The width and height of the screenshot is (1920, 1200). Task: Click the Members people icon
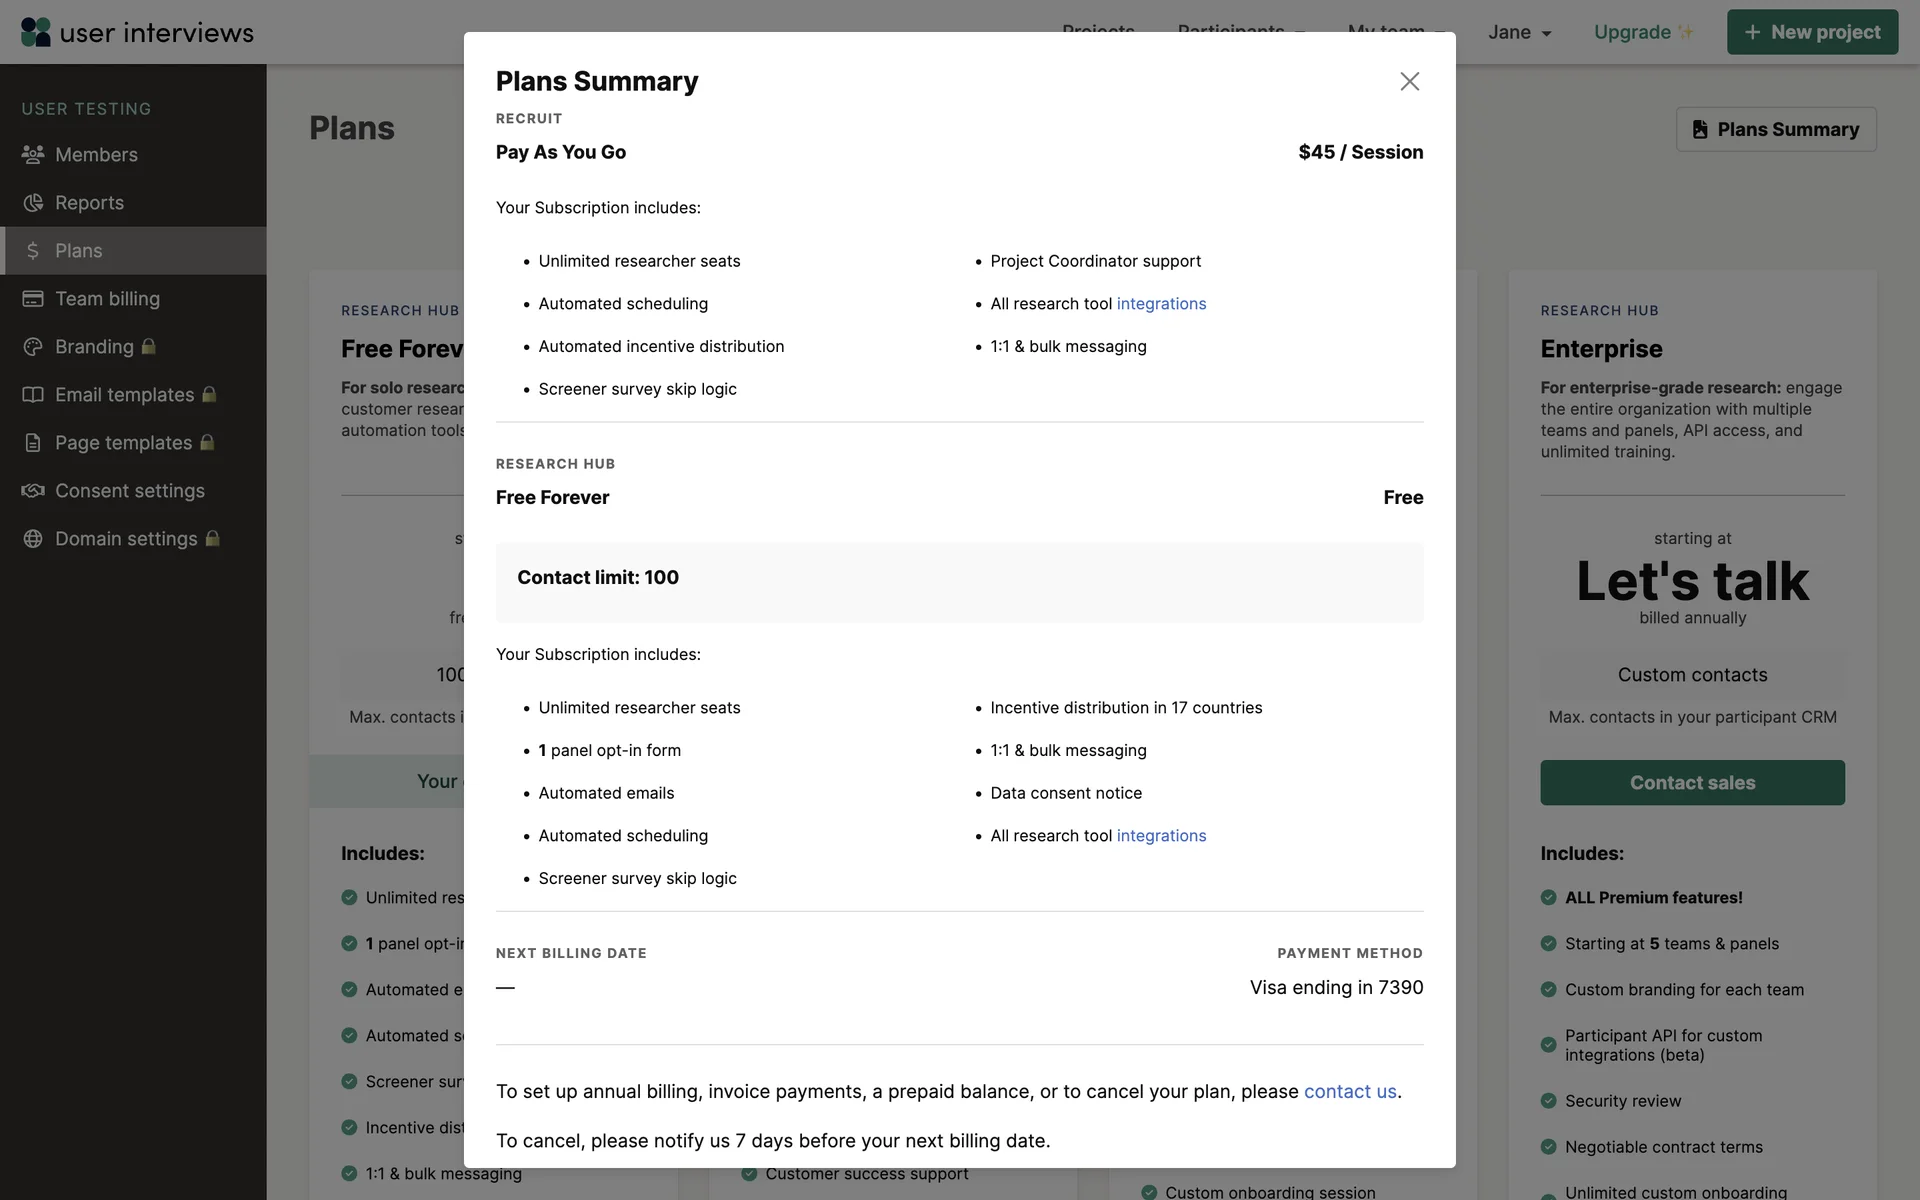pyautogui.click(x=33, y=155)
